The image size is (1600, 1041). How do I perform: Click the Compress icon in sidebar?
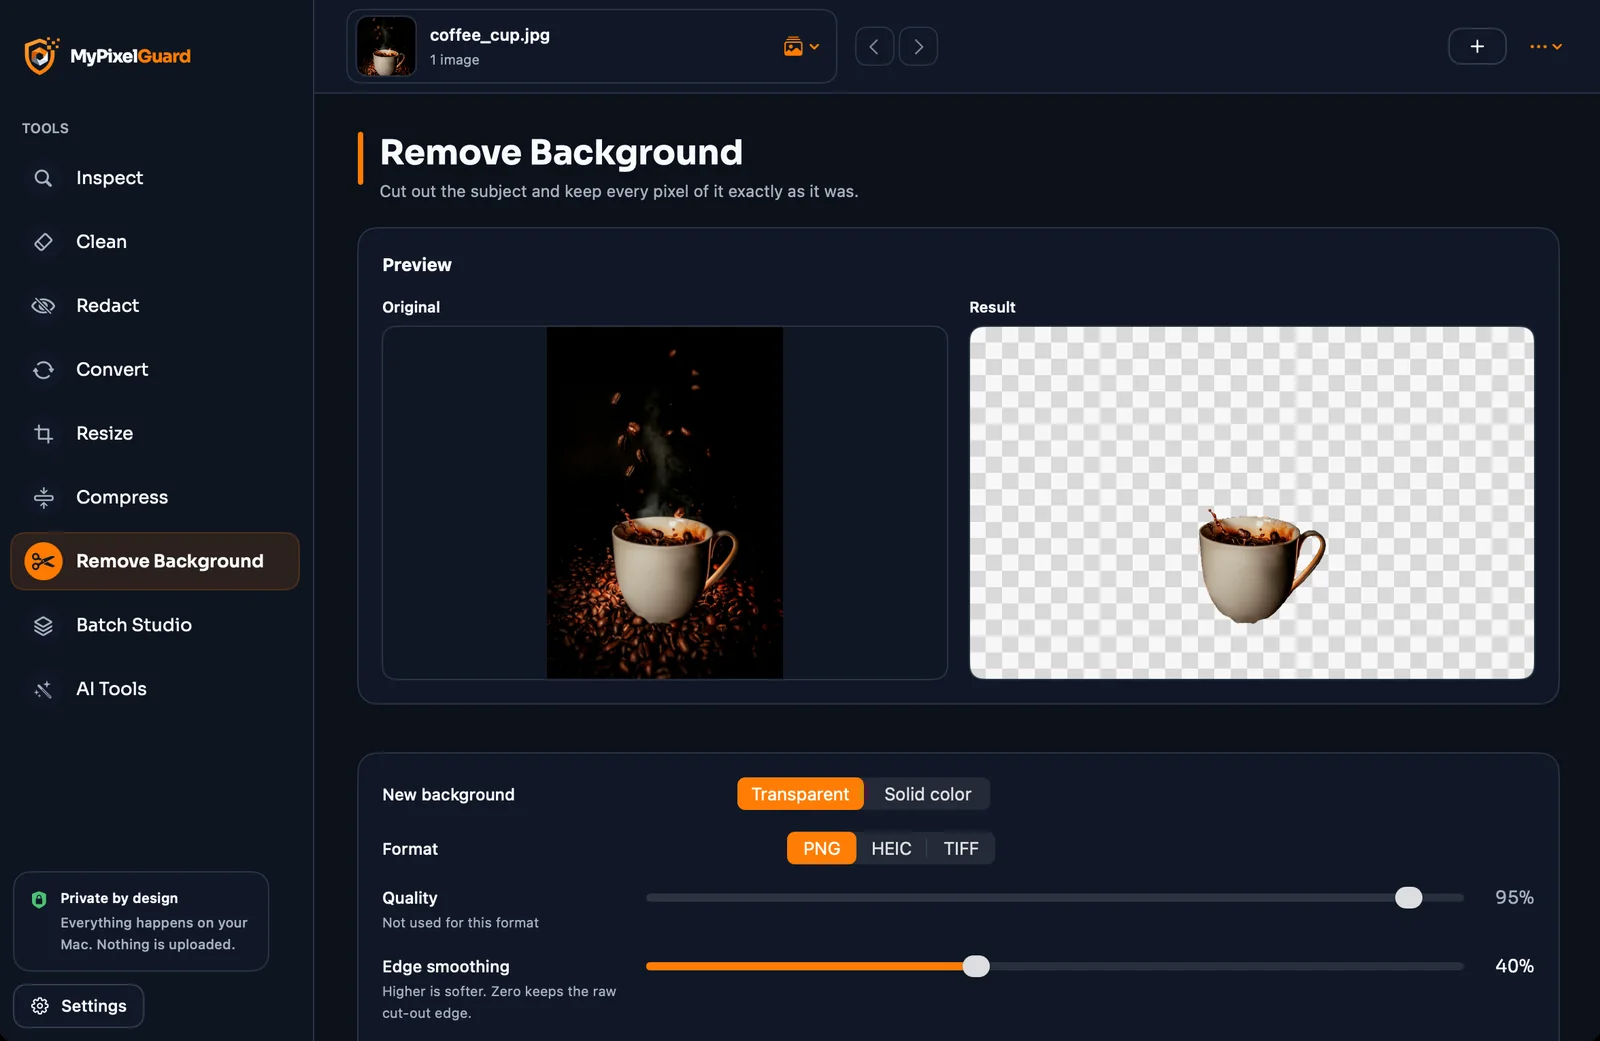[43, 498]
